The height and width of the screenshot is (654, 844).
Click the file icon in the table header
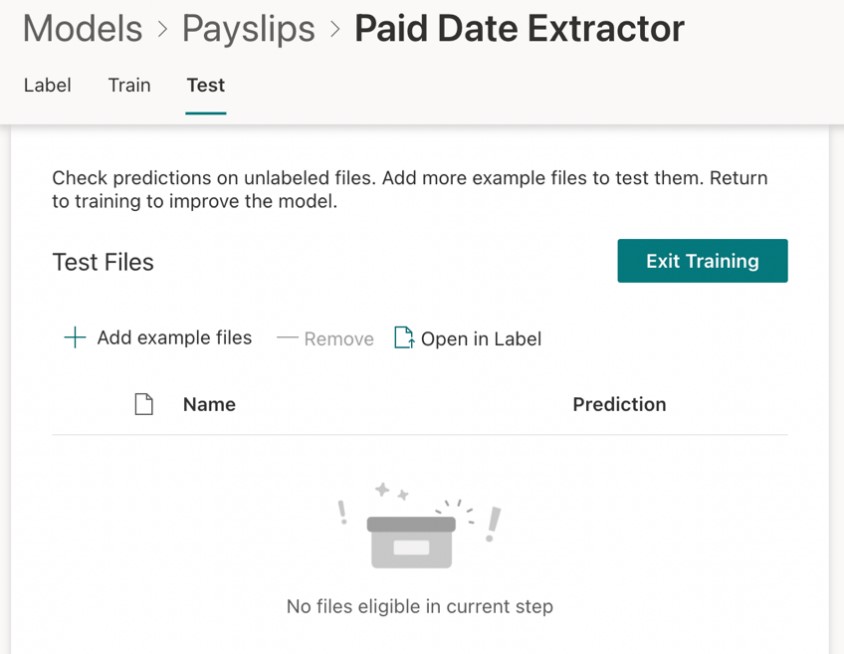[144, 403]
